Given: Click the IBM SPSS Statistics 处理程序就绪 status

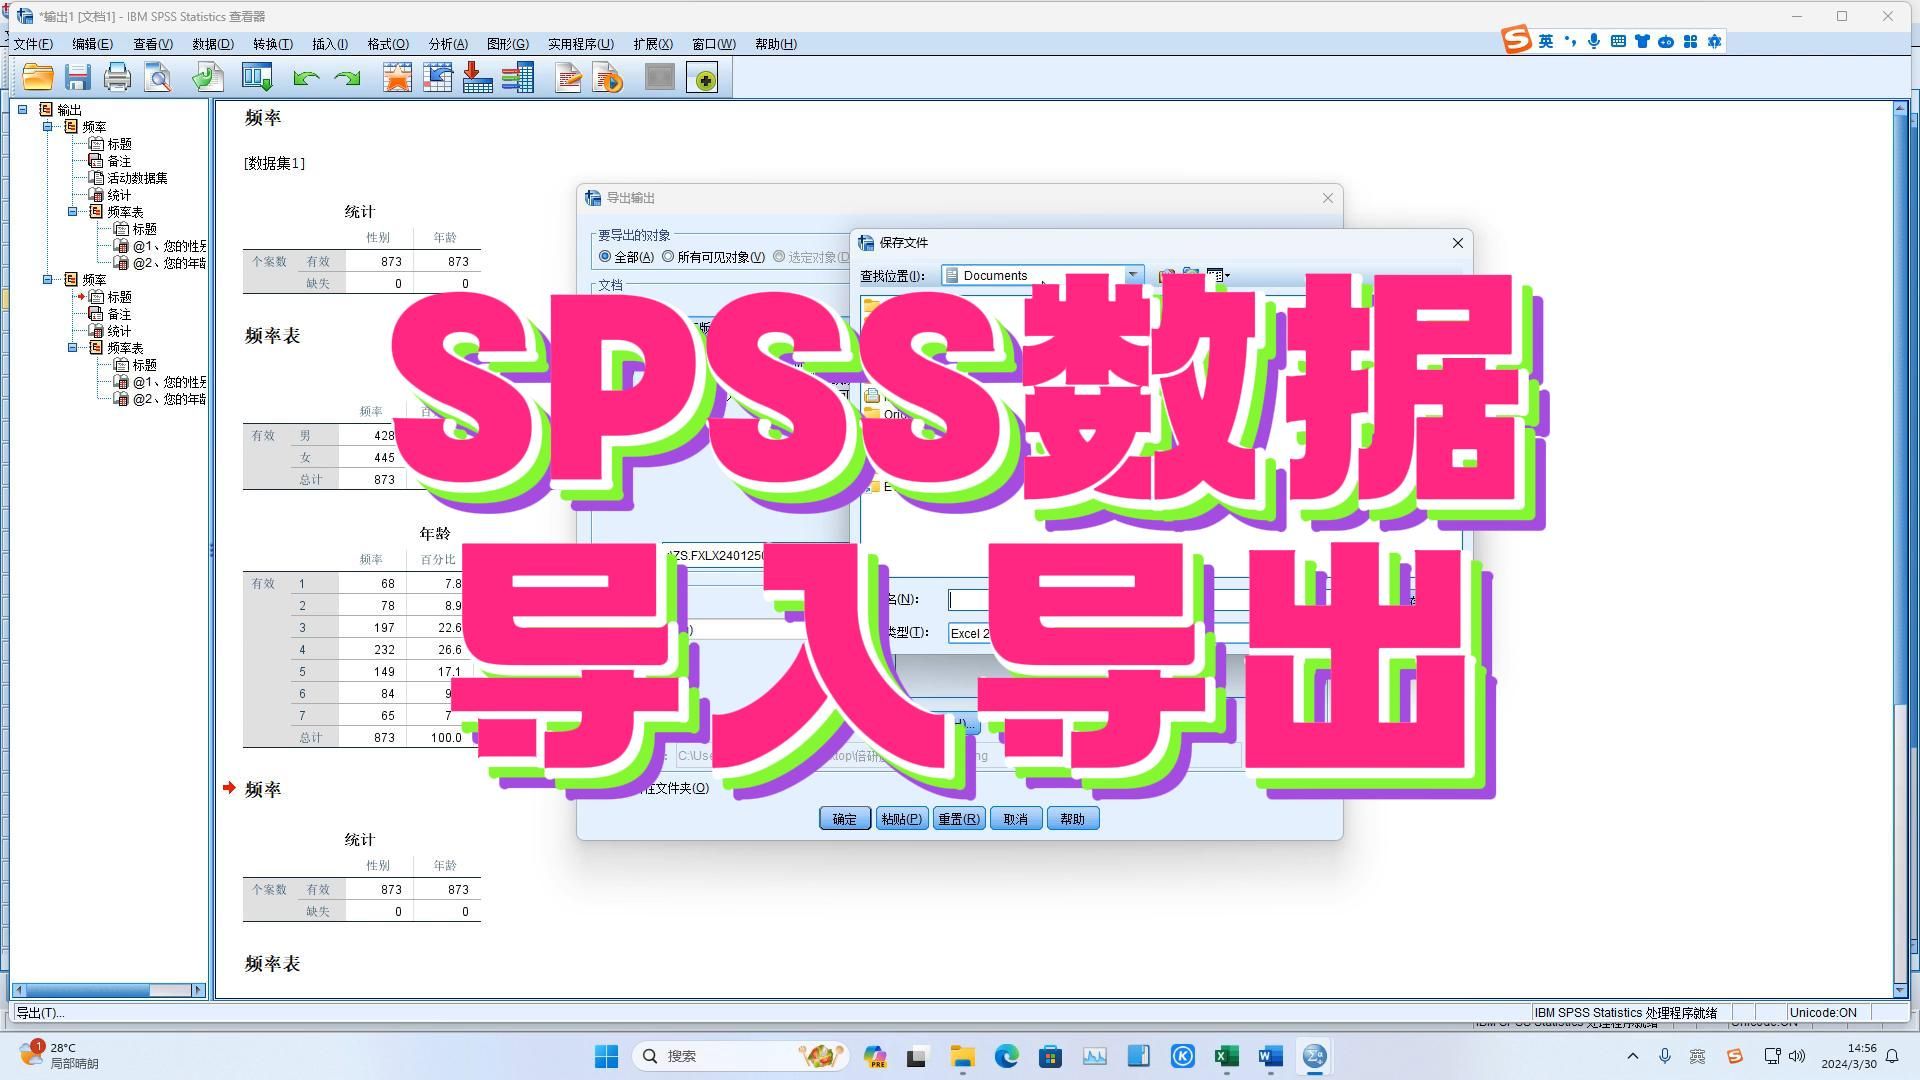Looking at the screenshot, I should [x=1625, y=1013].
